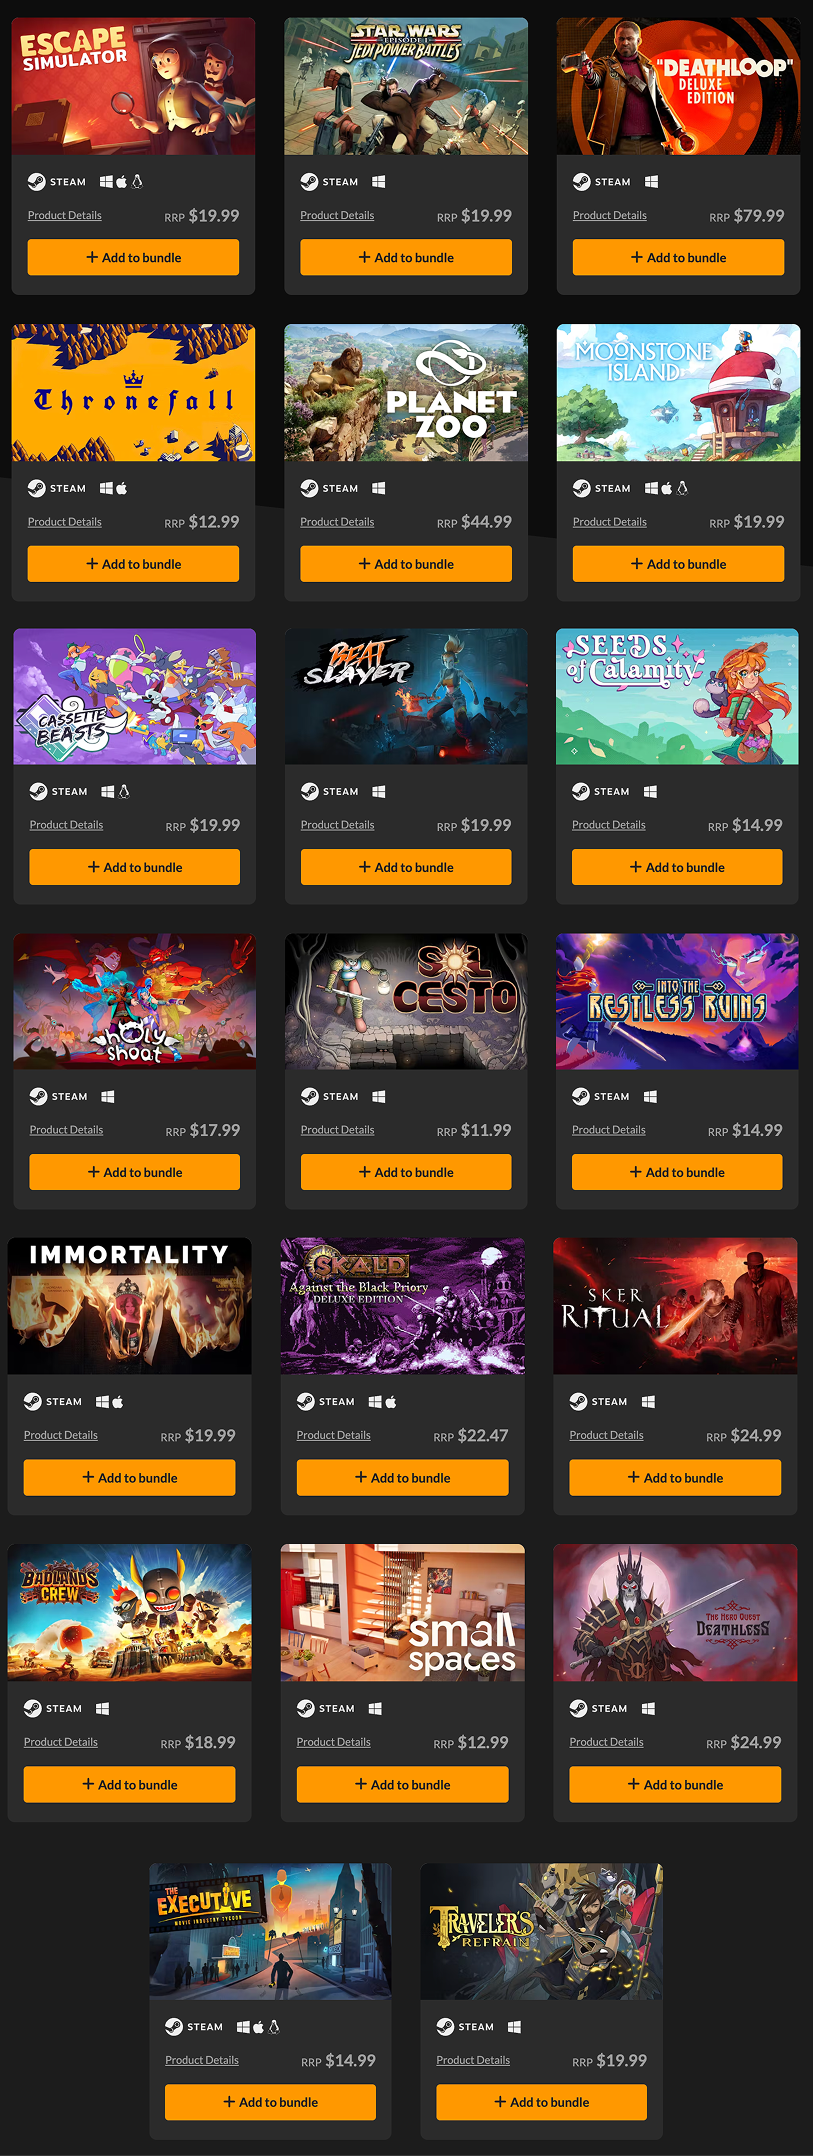Add Deathloop Deluxe Edition to bundle
The image size is (813, 2156).
point(678,257)
